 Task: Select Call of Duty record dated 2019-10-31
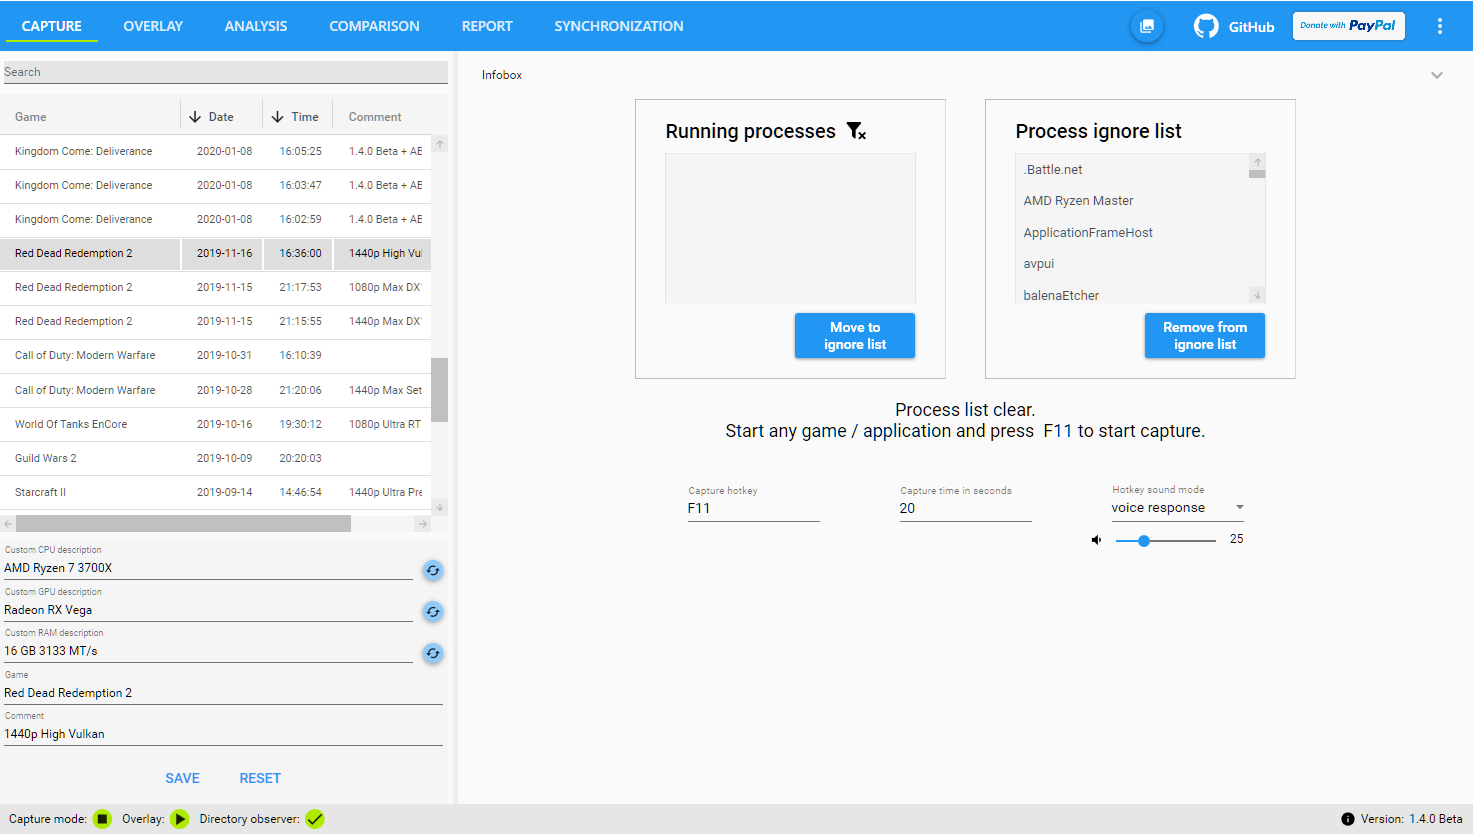(x=215, y=356)
